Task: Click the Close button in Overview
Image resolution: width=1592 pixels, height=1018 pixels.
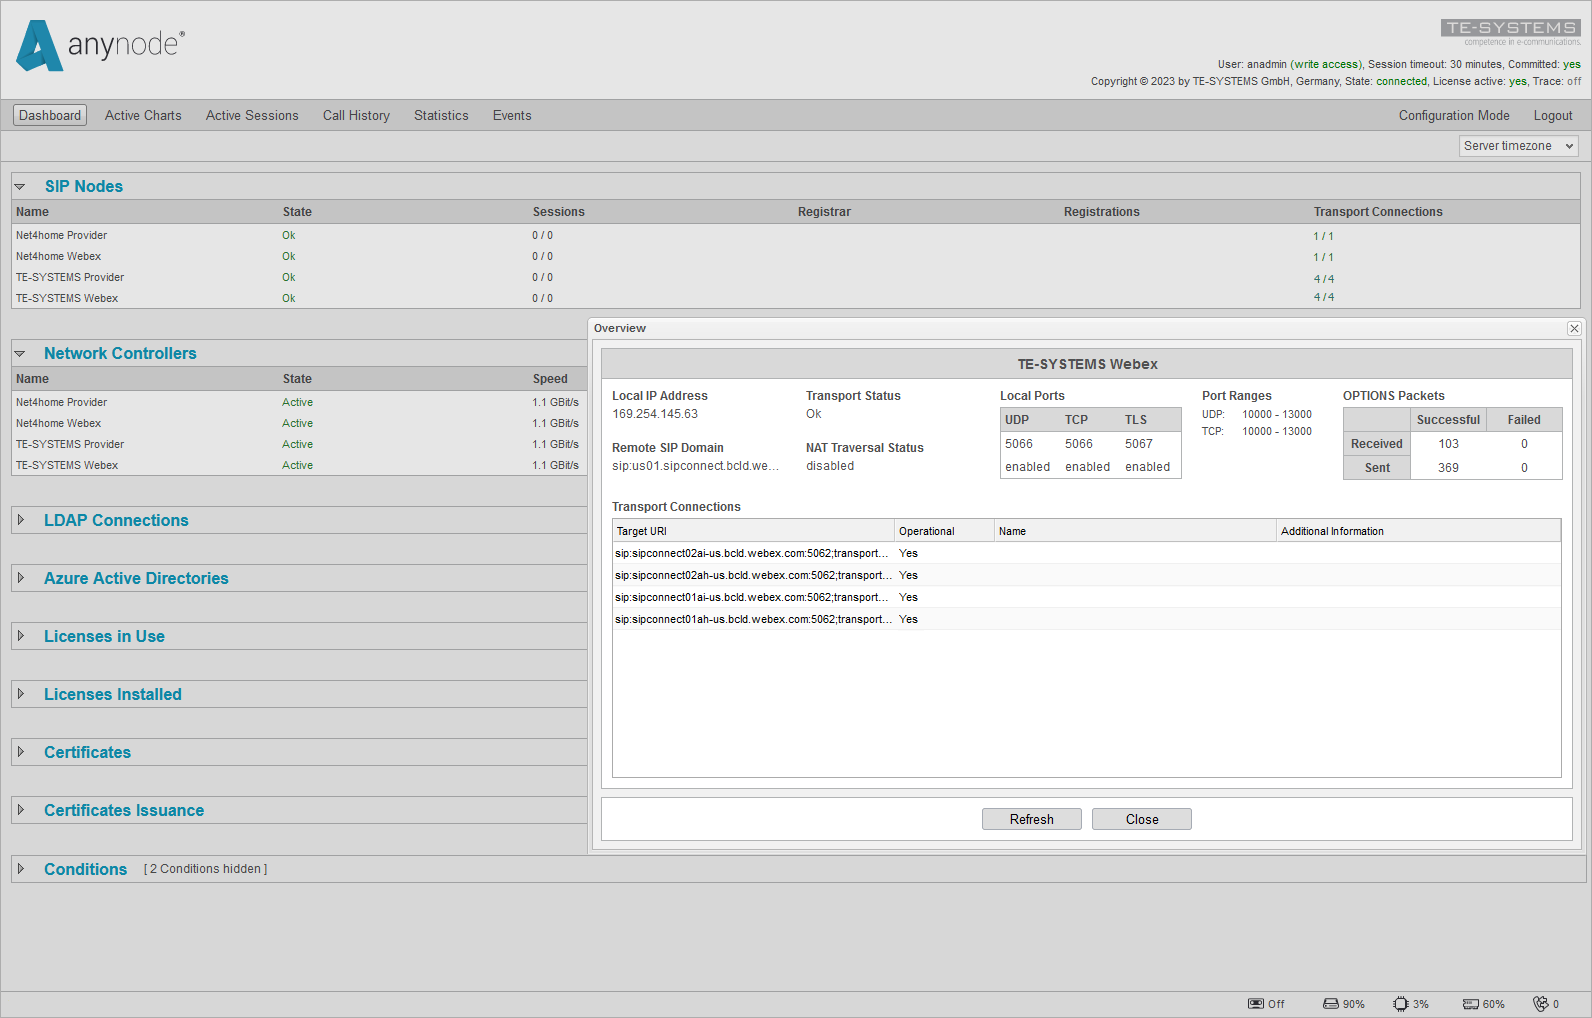Action: coord(1142,819)
